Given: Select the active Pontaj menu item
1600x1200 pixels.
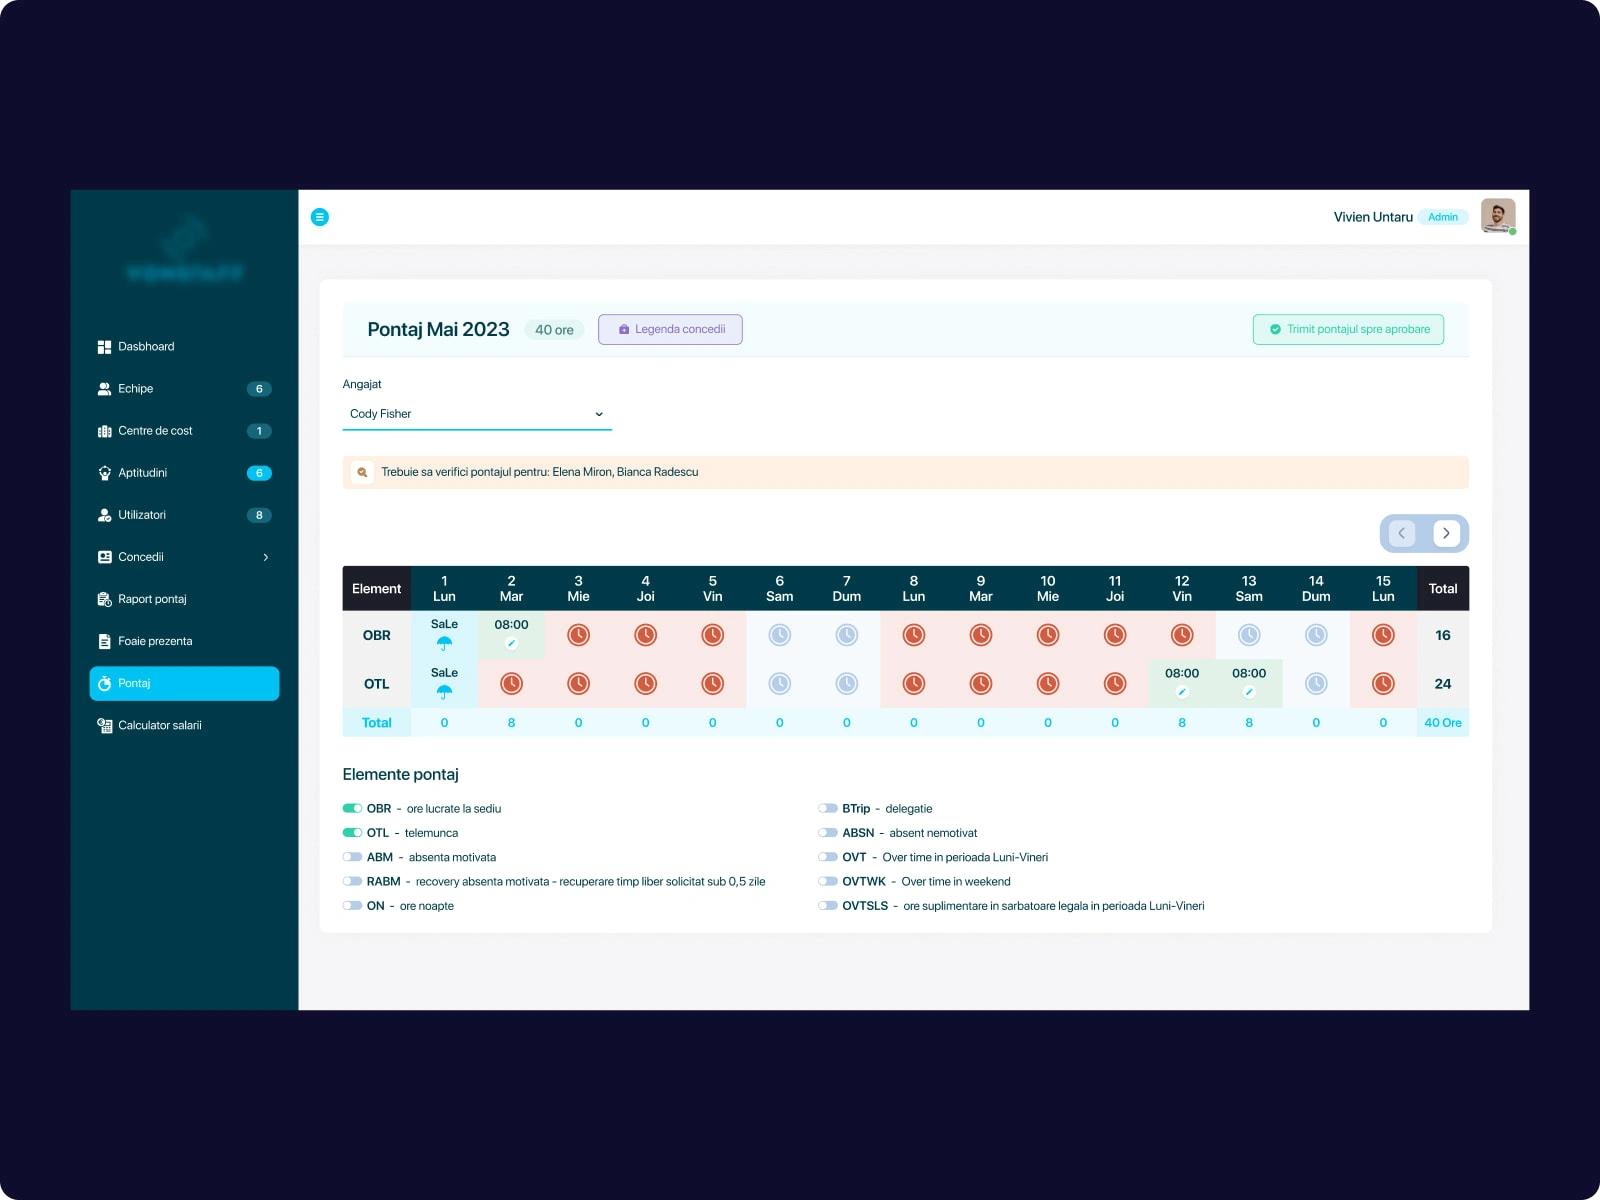Looking at the screenshot, I should (184, 683).
